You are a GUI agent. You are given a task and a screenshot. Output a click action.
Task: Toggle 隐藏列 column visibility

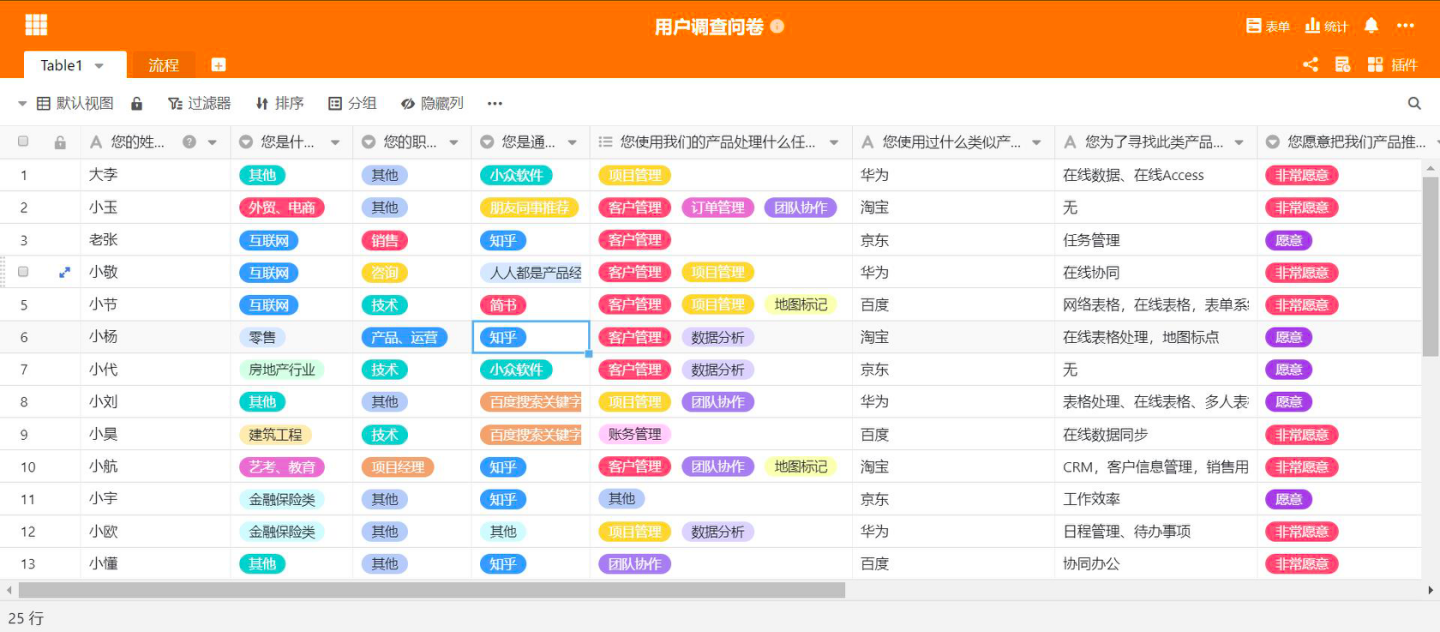(432, 103)
